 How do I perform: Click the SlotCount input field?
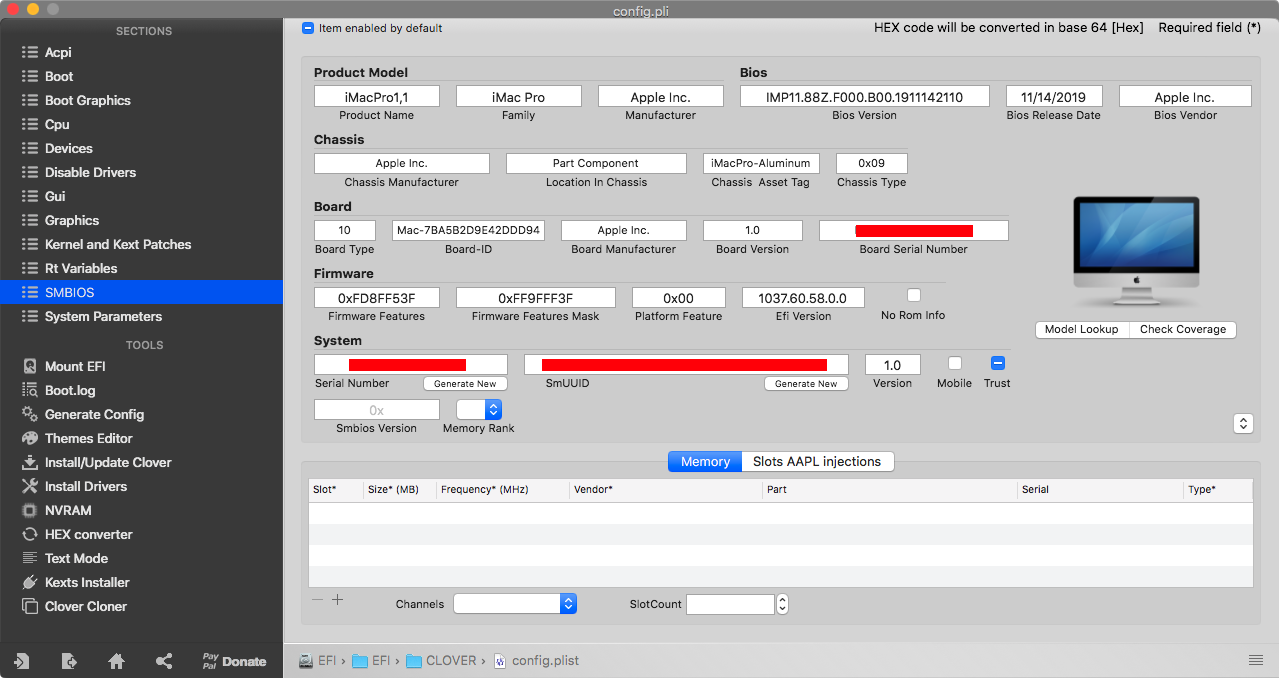click(x=730, y=604)
